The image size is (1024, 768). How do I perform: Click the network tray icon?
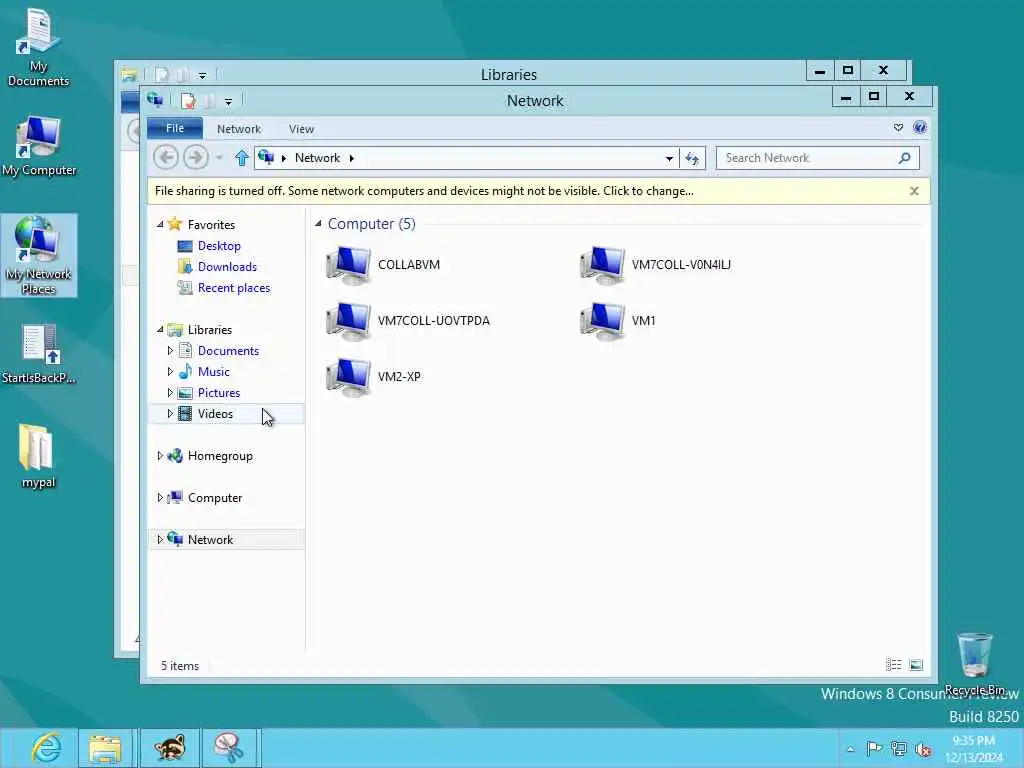click(899, 748)
